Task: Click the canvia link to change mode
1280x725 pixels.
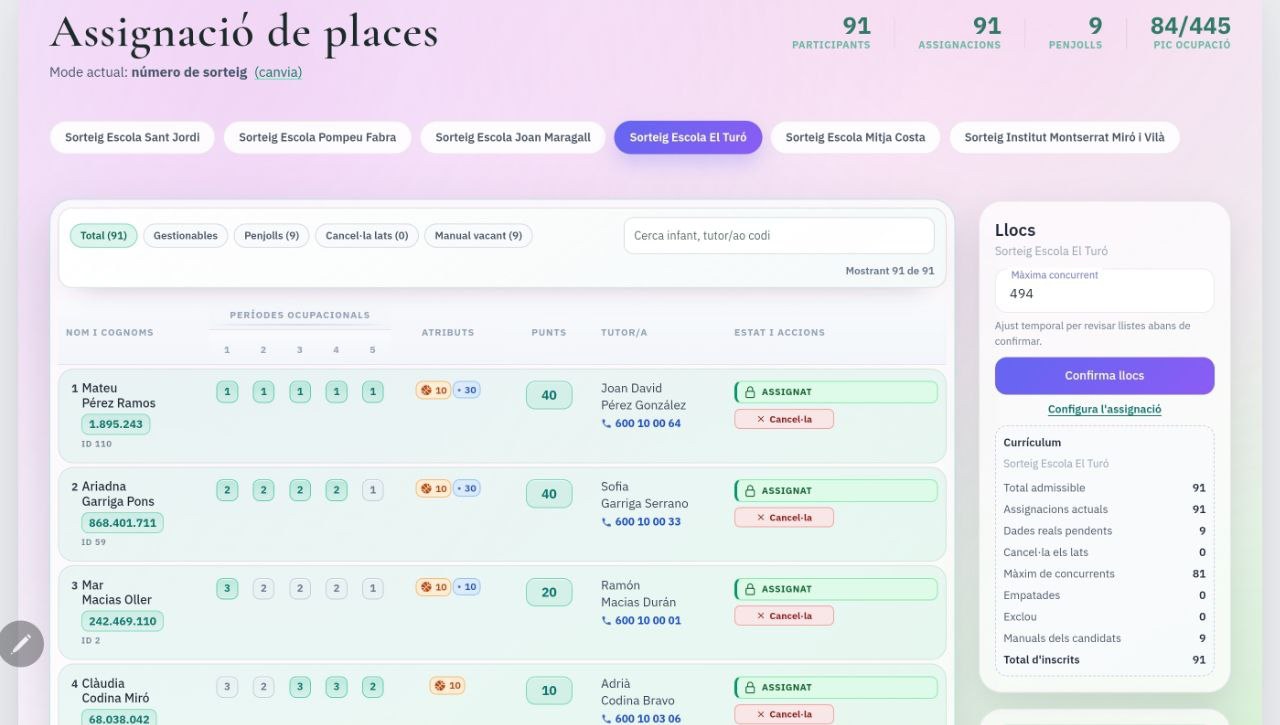Action: tap(278, 73)
